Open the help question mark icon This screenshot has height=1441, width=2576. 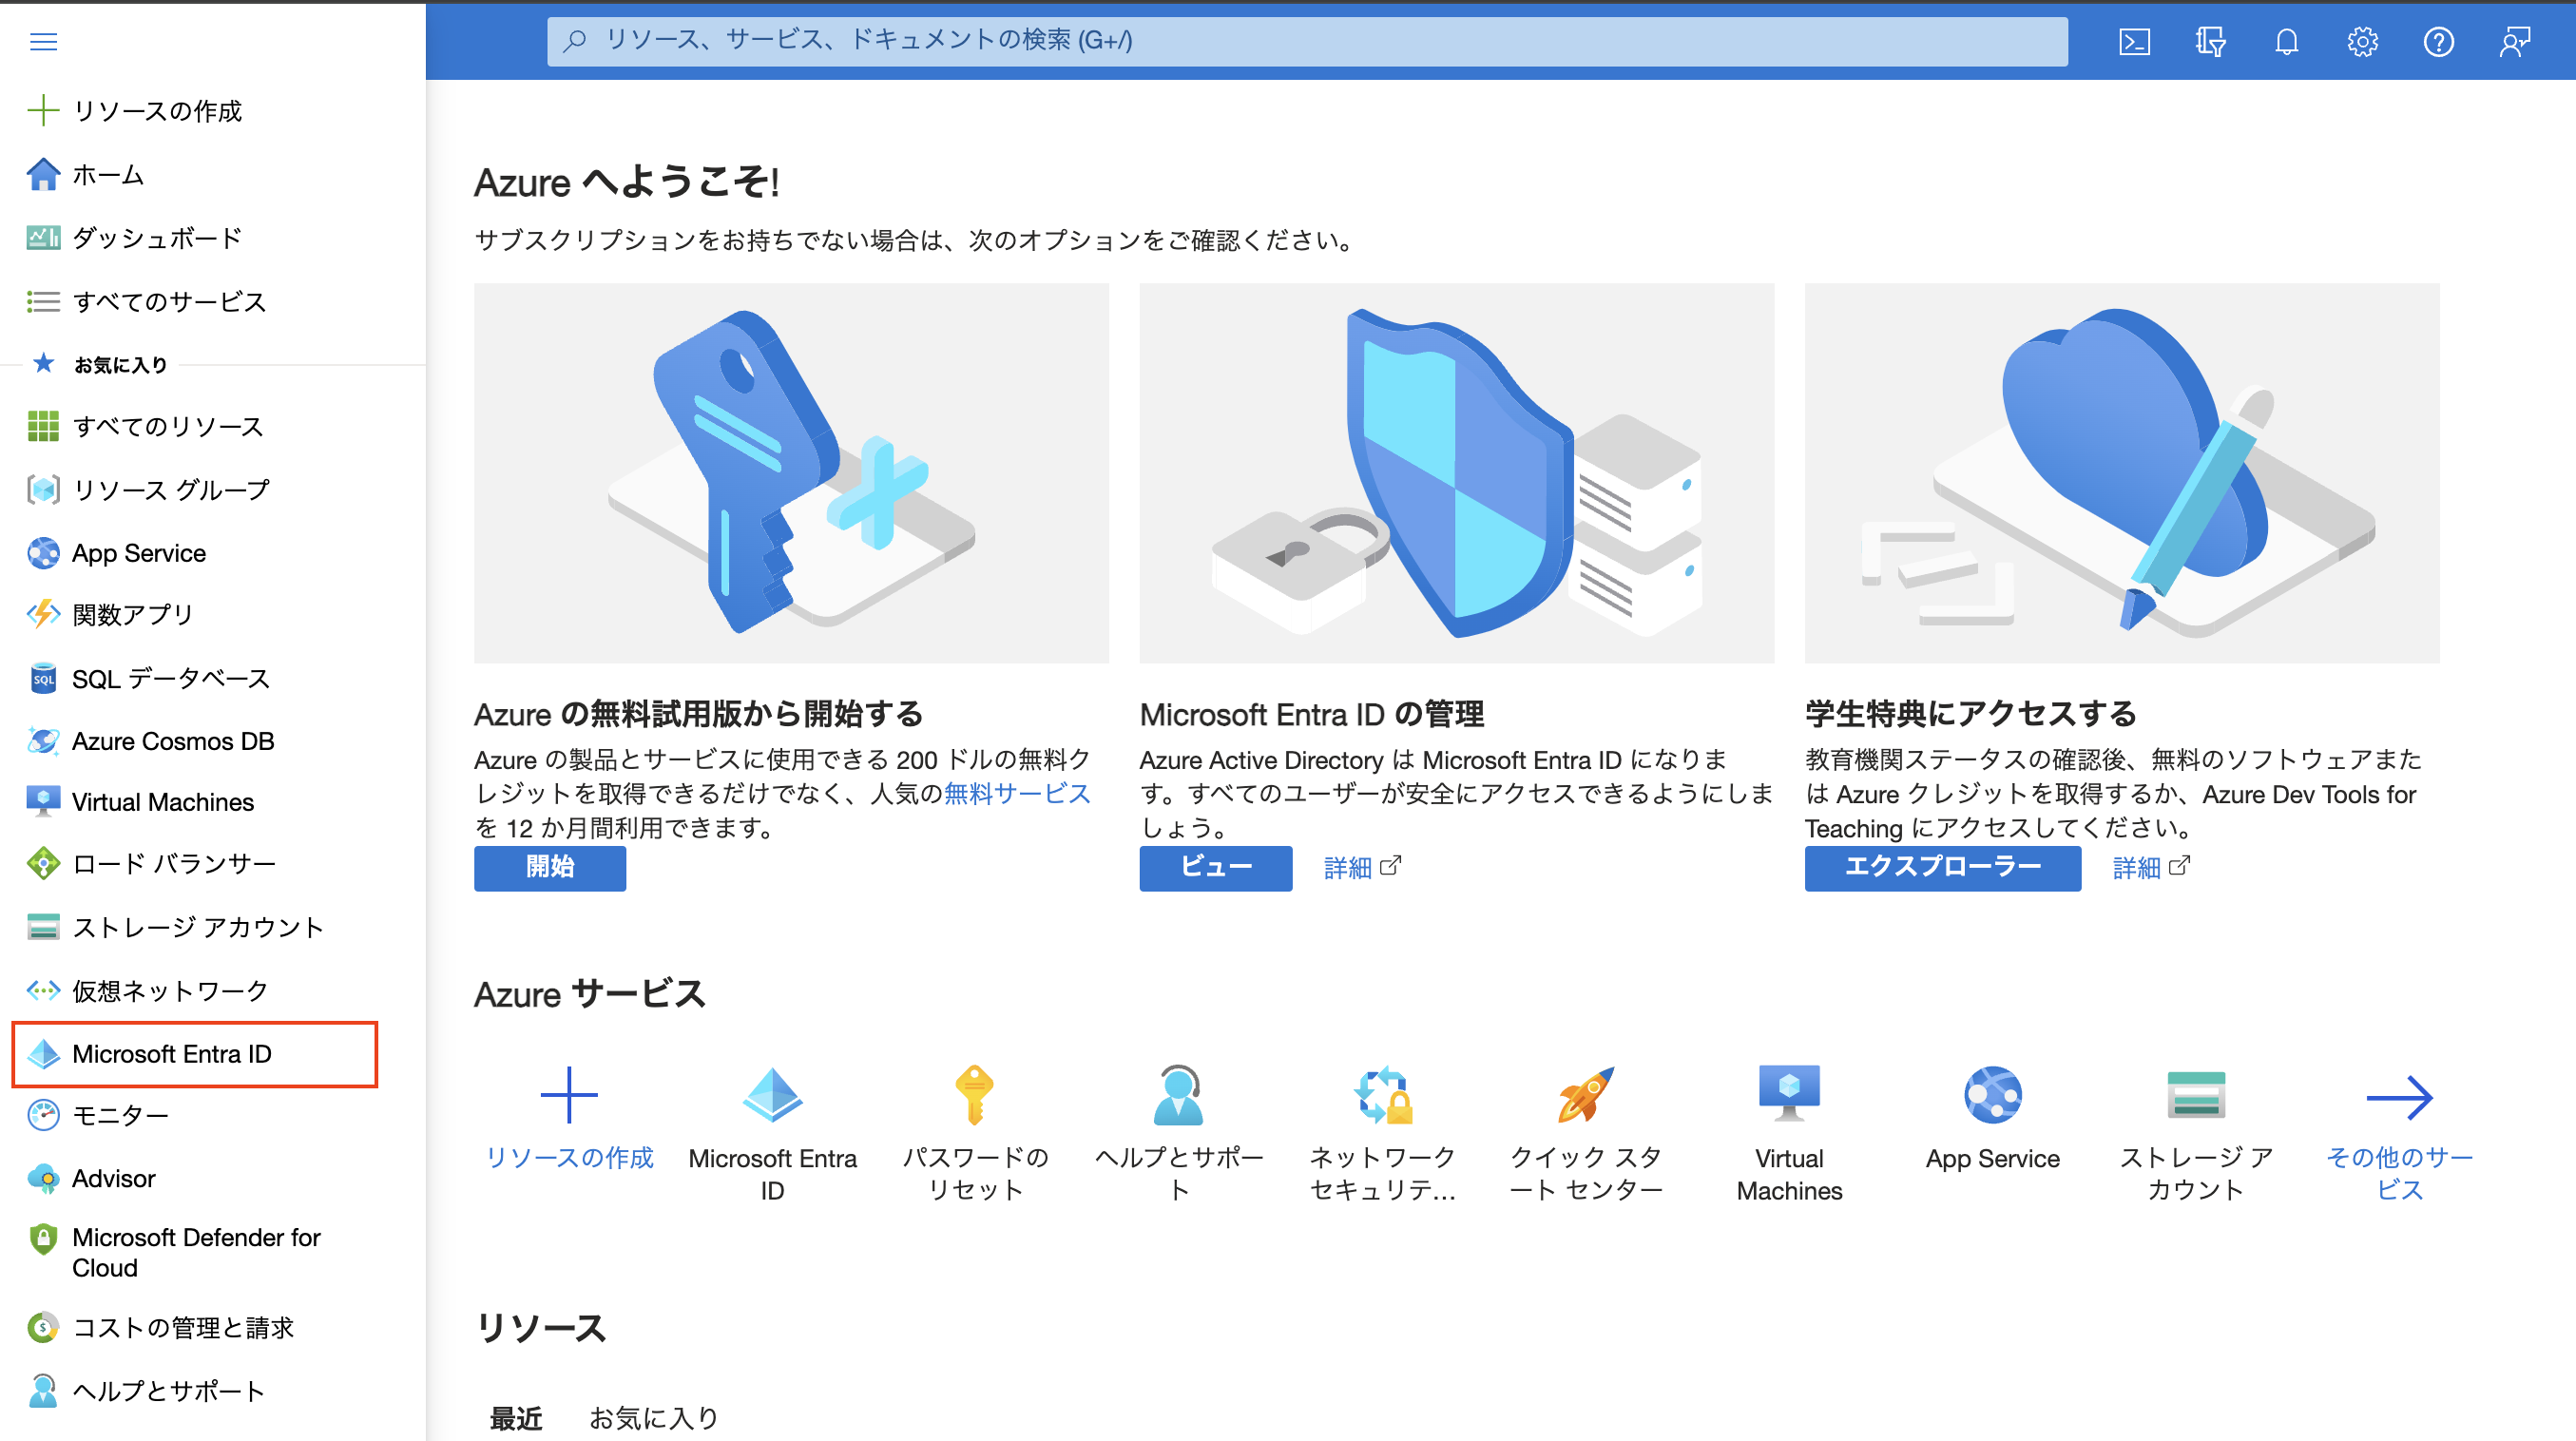(2438, 41)
